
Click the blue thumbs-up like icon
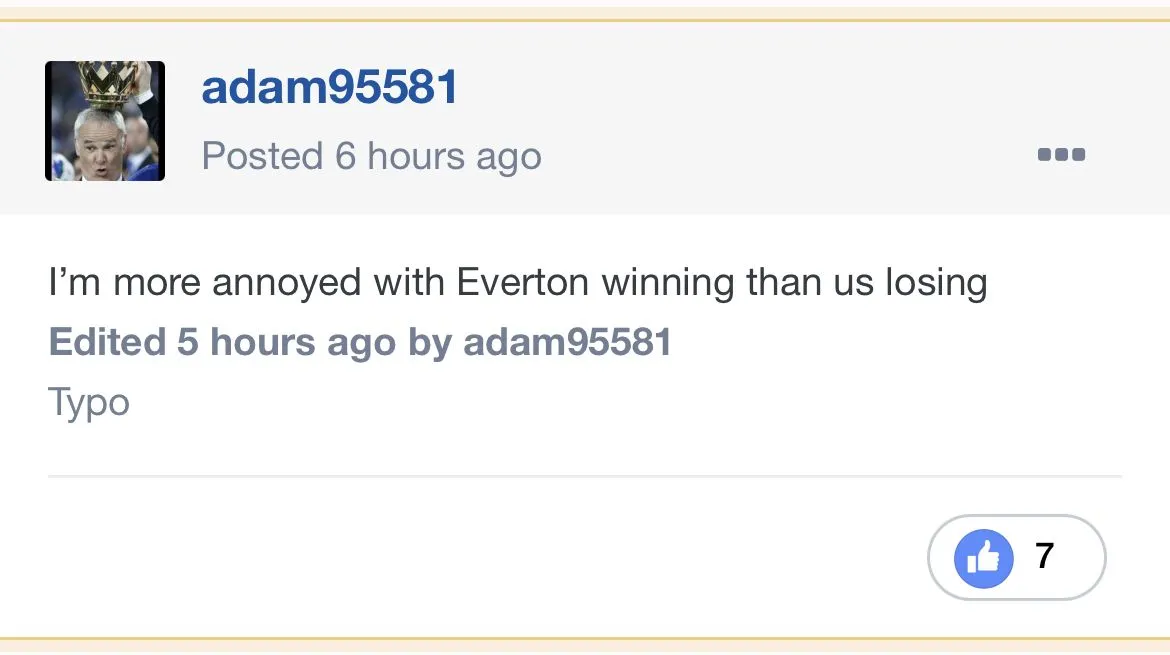[x=983, y=557]
